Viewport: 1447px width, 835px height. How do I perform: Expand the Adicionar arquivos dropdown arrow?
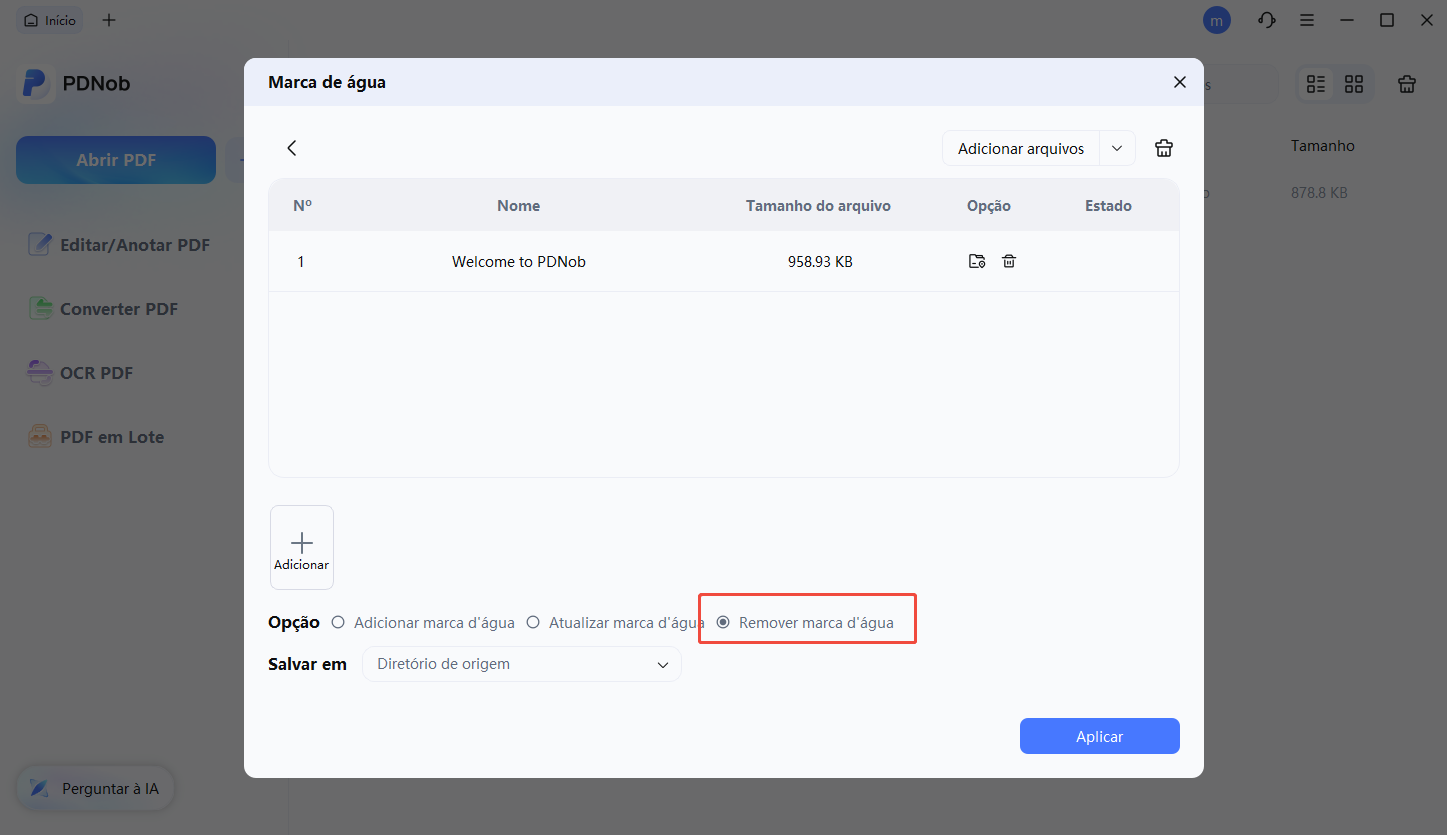1117,147
